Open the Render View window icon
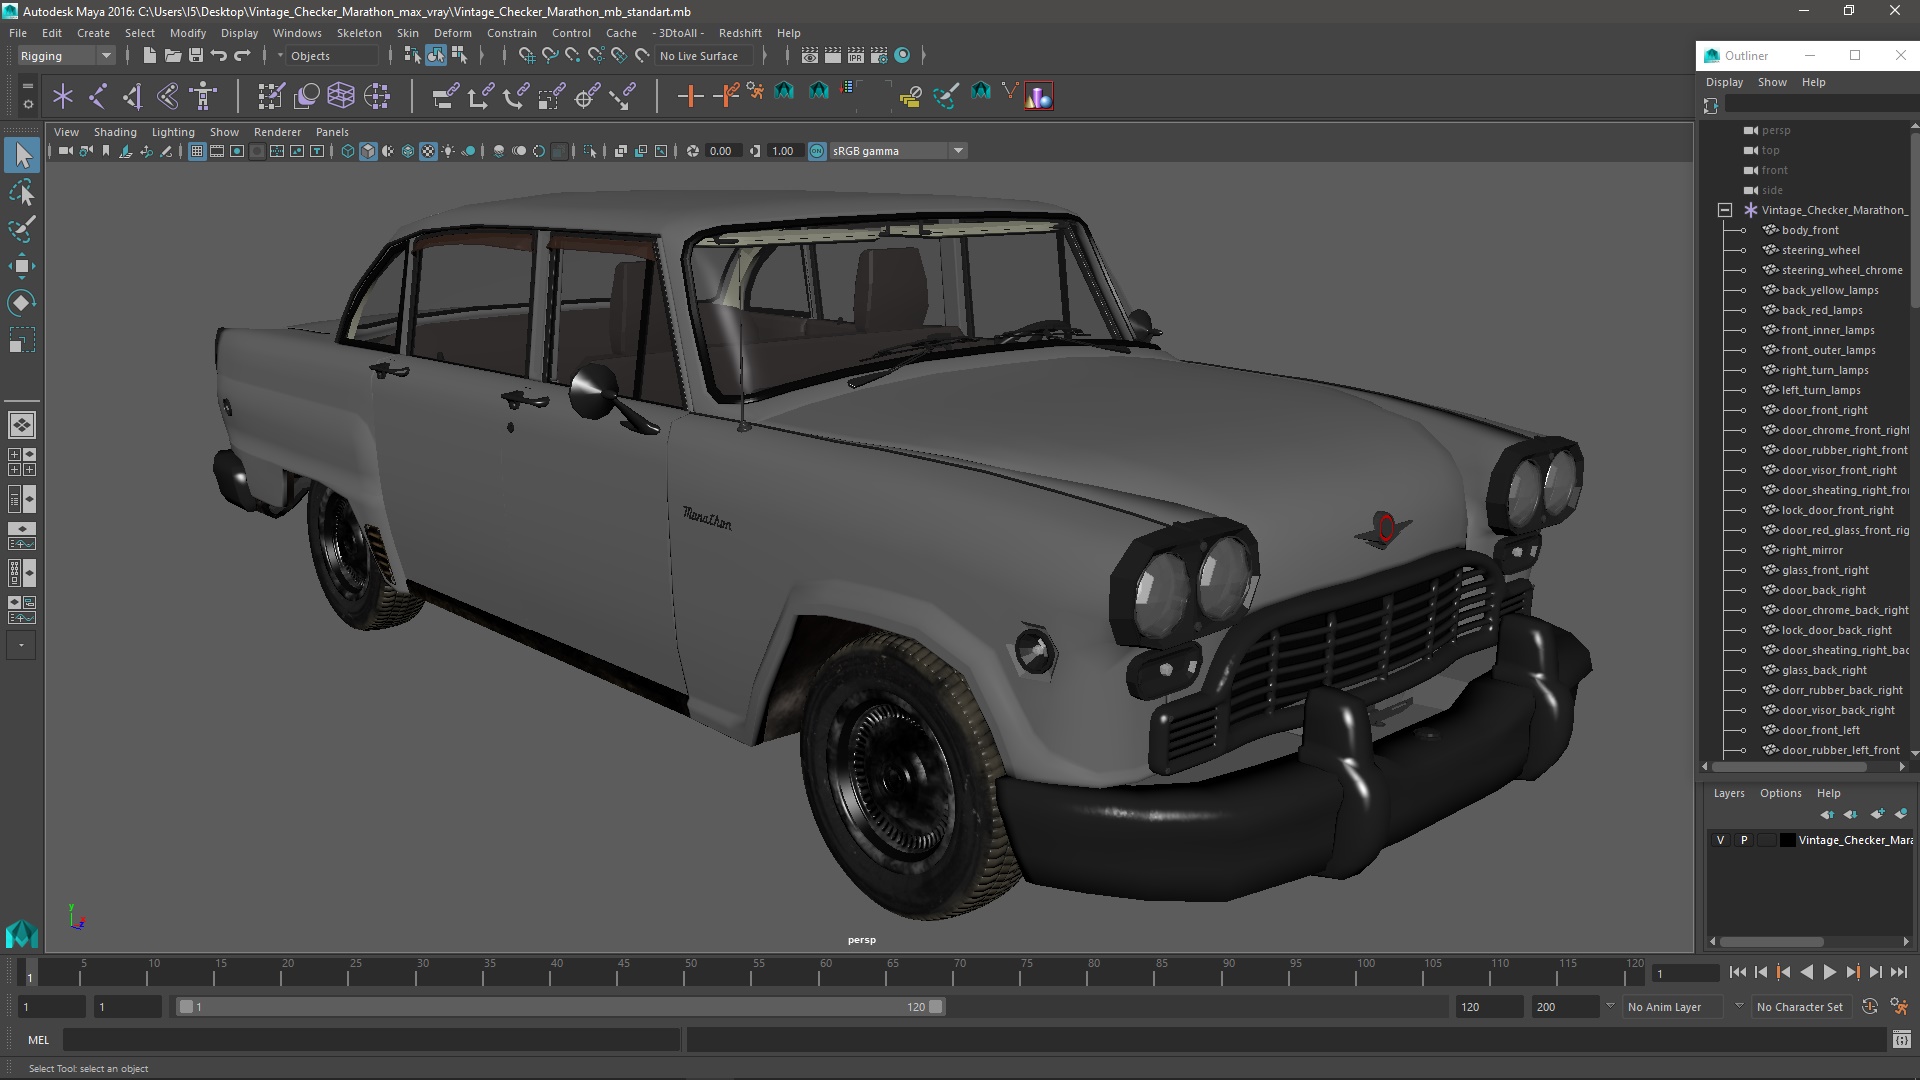1920x1080 pixels. (x=809, y=56)
